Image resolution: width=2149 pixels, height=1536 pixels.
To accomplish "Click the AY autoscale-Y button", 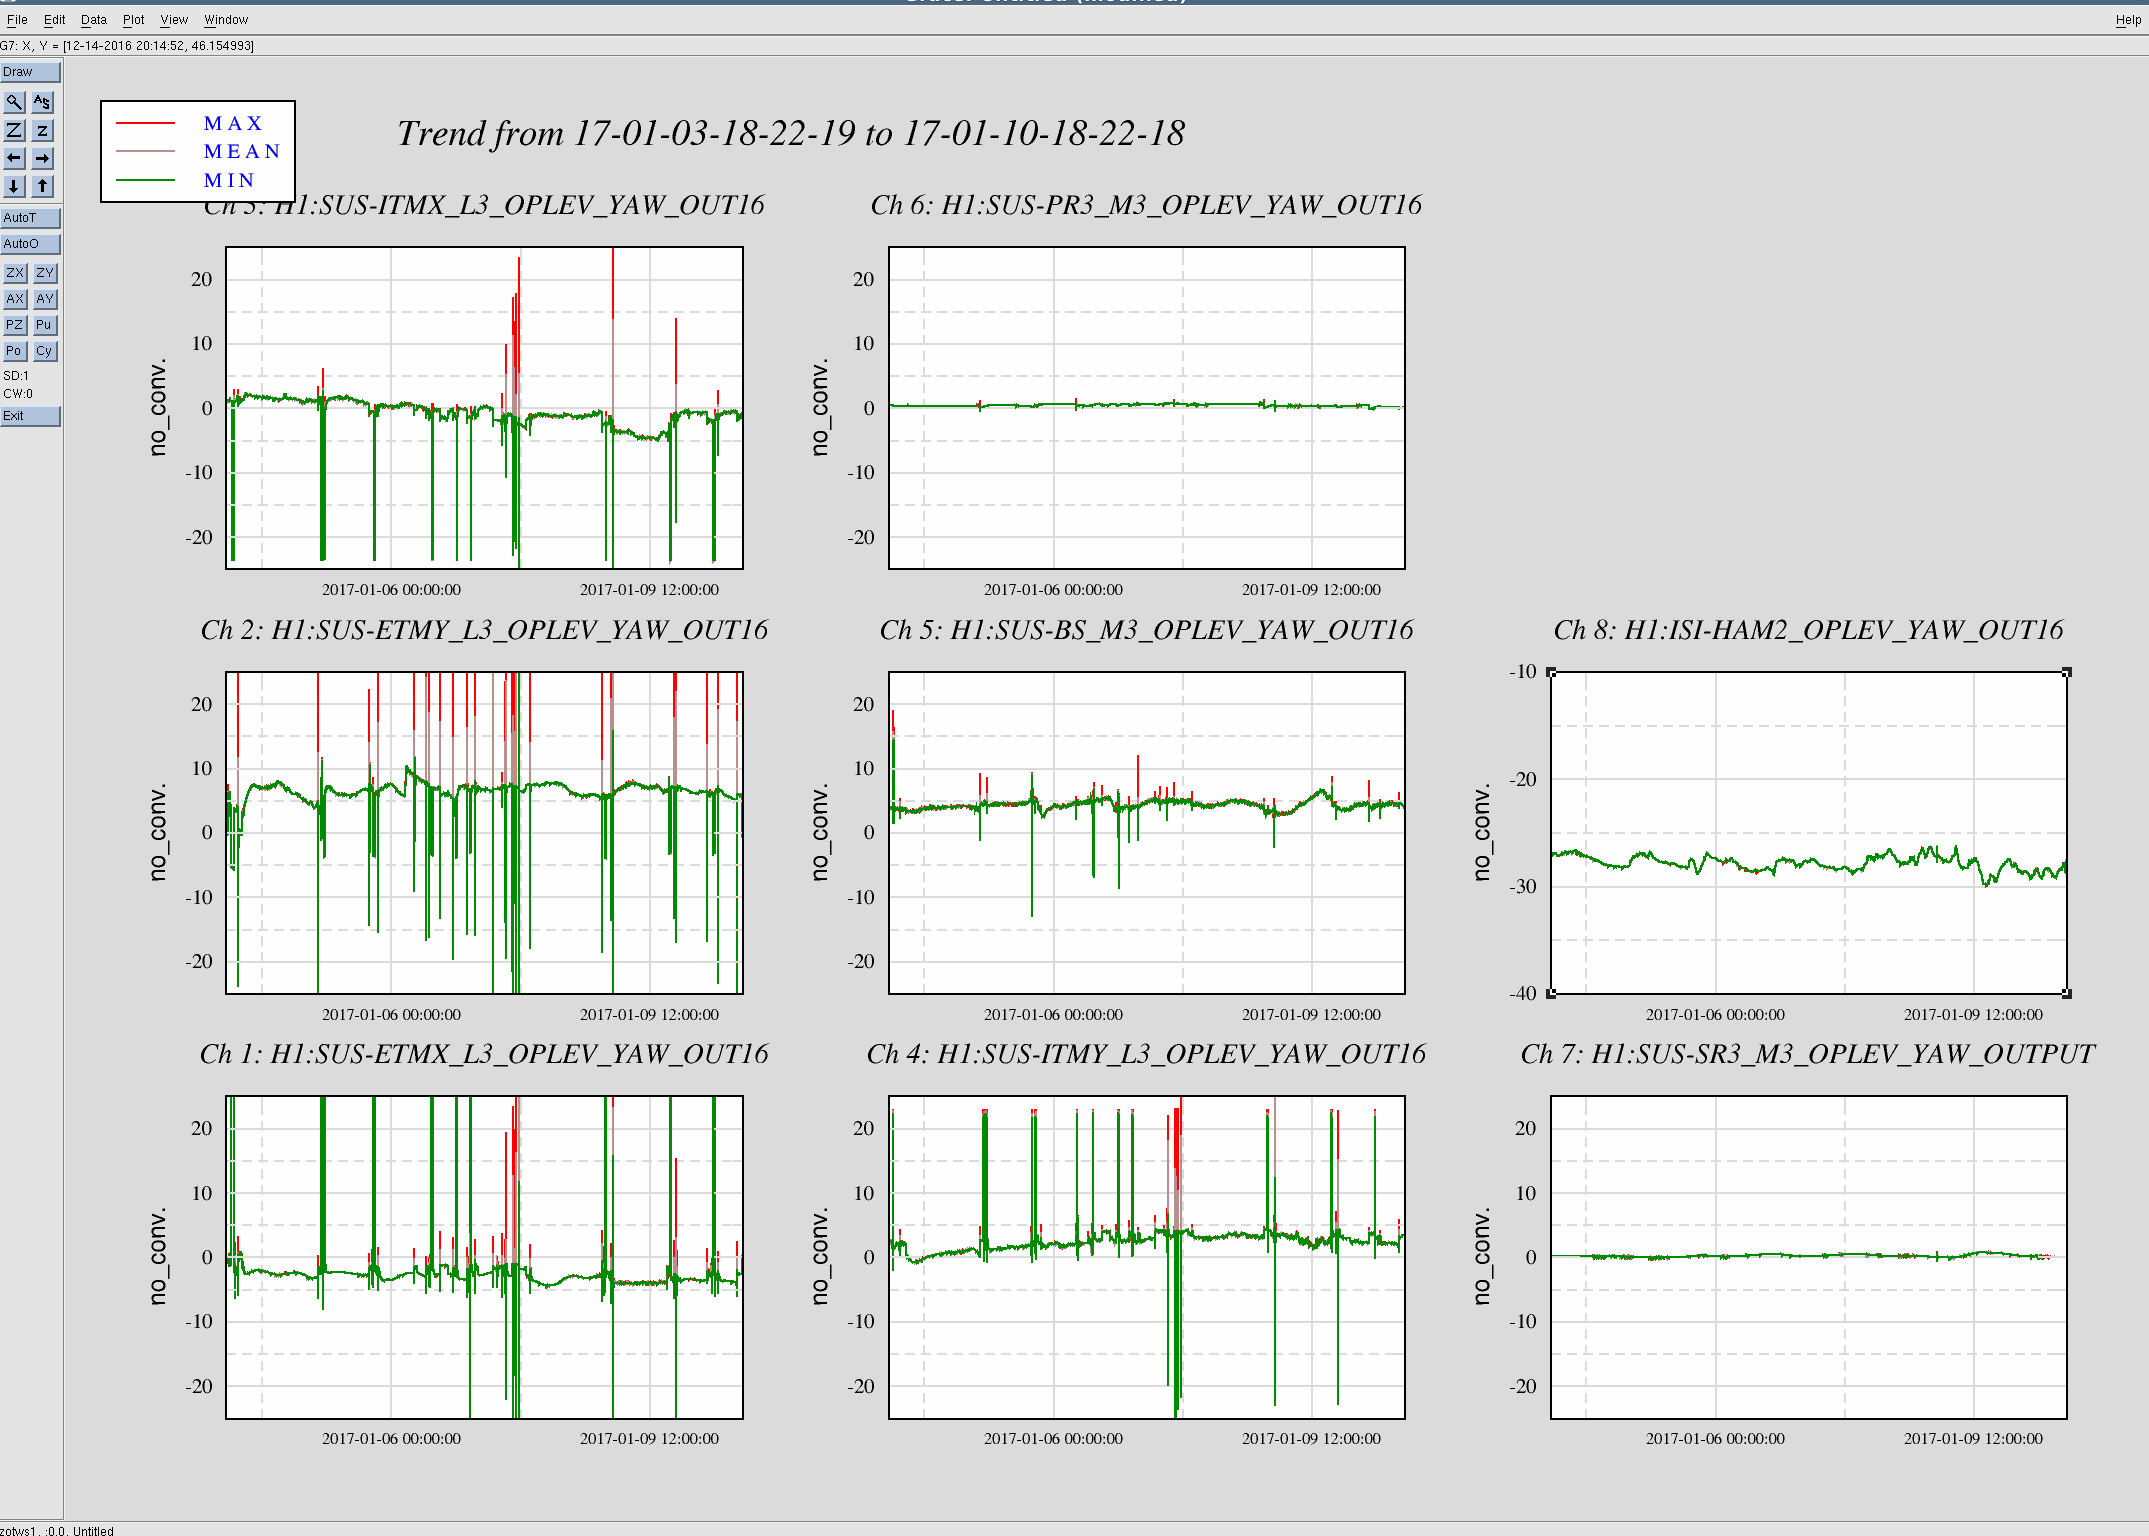I will point(44,299).
